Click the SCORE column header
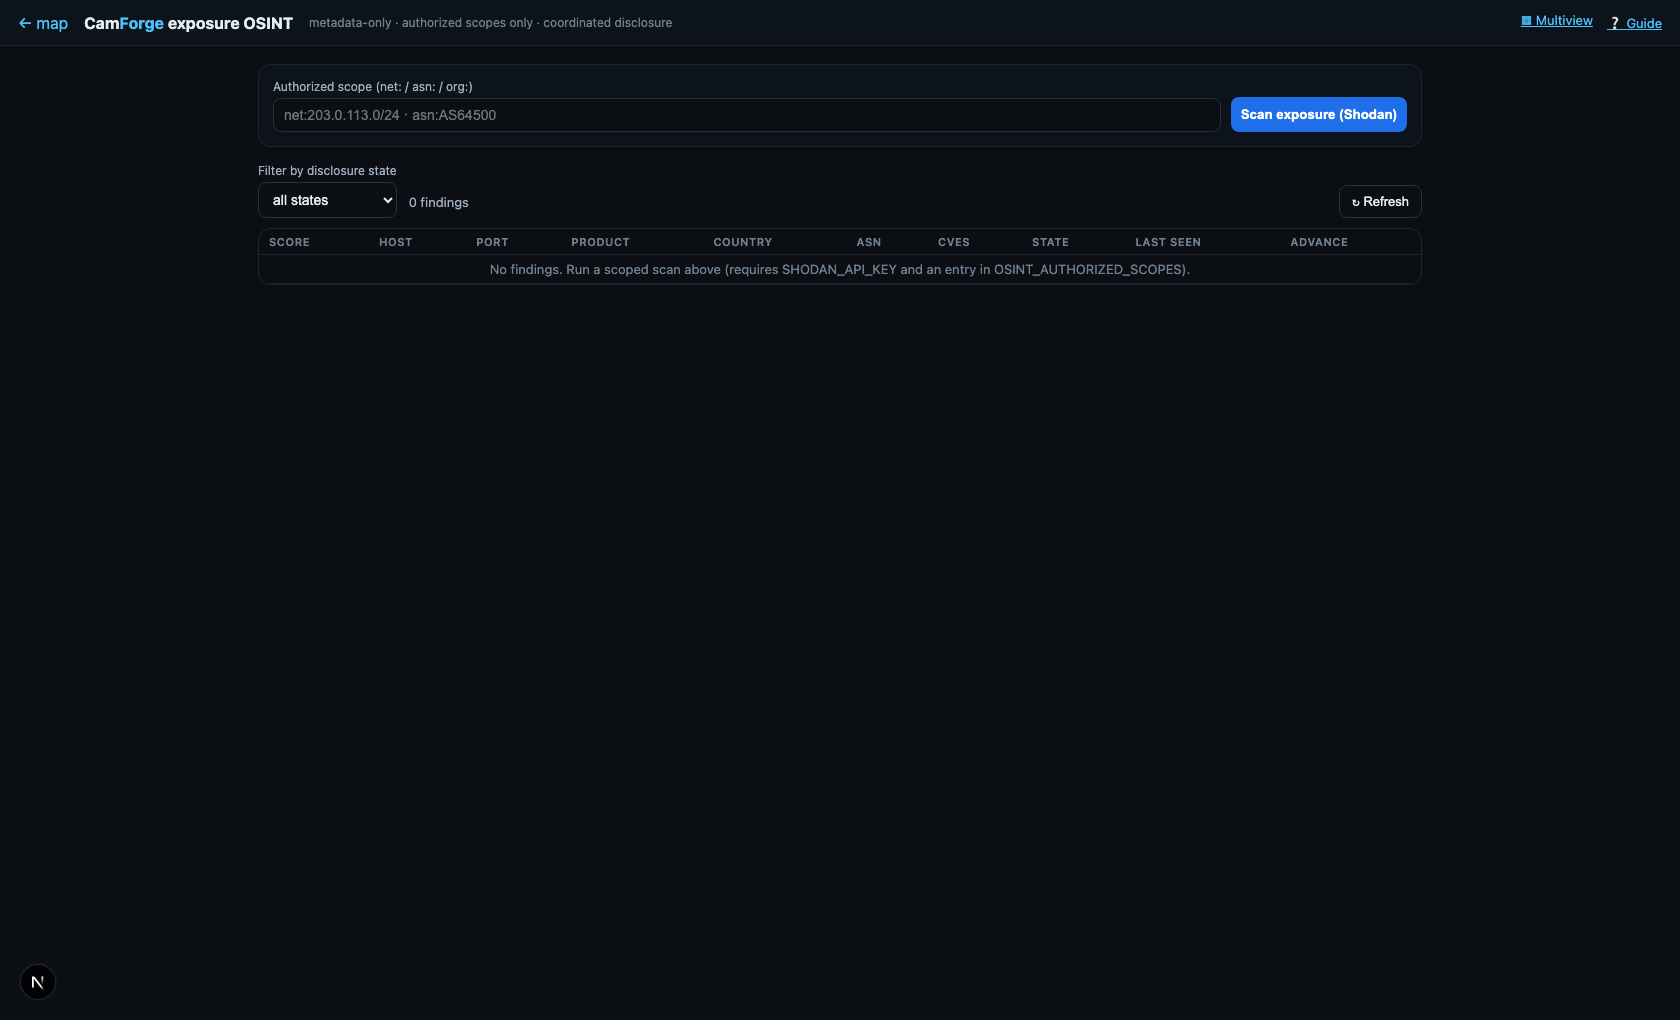 point(289,242)
